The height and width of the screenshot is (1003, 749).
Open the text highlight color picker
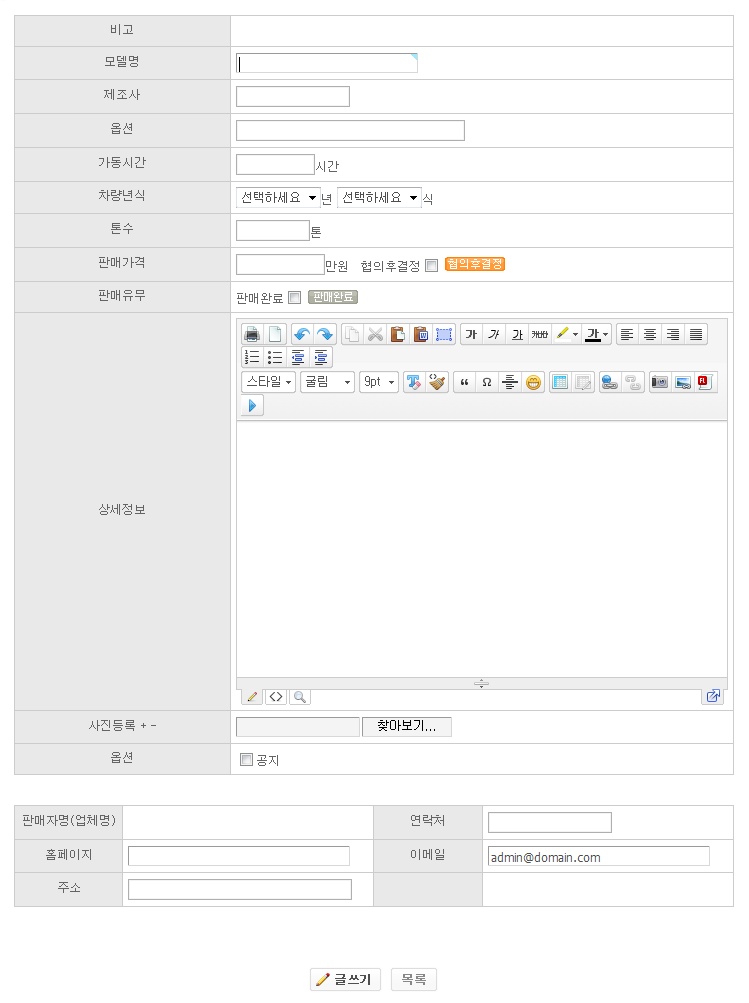[568, 335]
